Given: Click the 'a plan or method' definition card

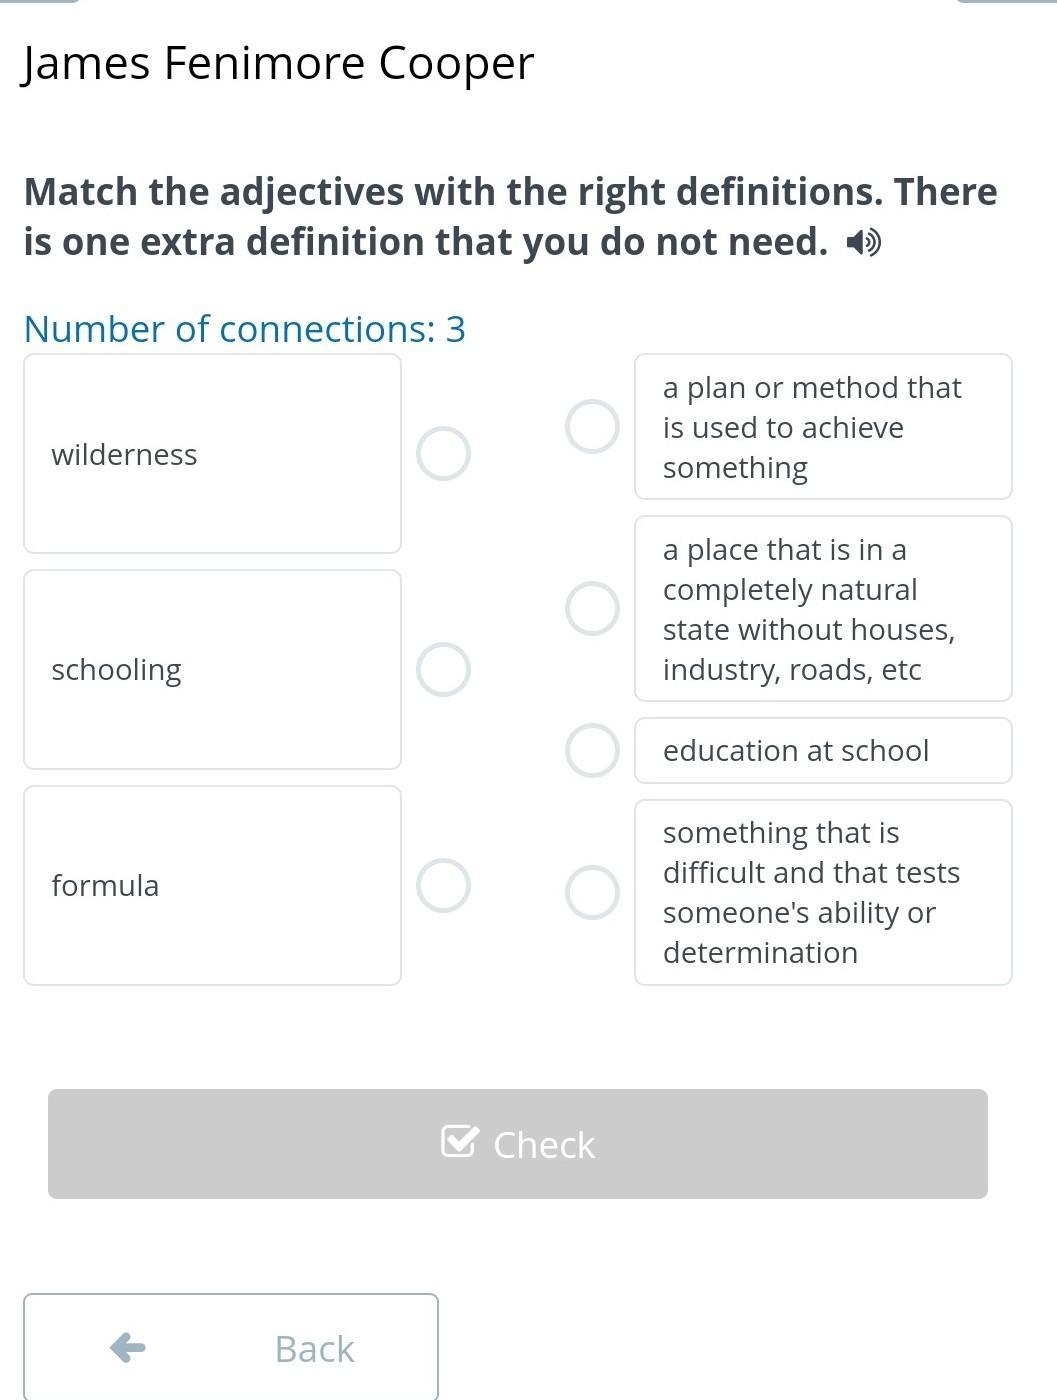Looking at the screenshot, I should 823,427.
